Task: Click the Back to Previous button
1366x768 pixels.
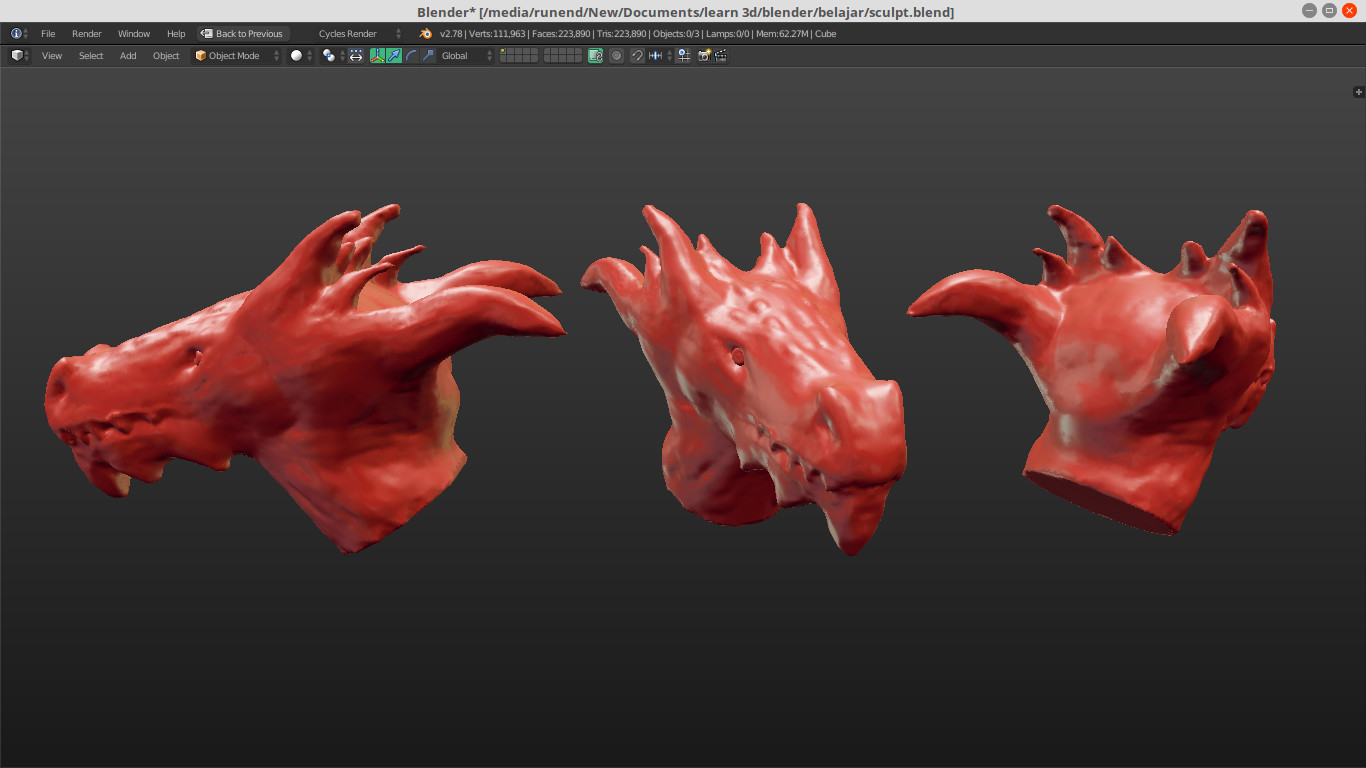Action: coord(242,33)
